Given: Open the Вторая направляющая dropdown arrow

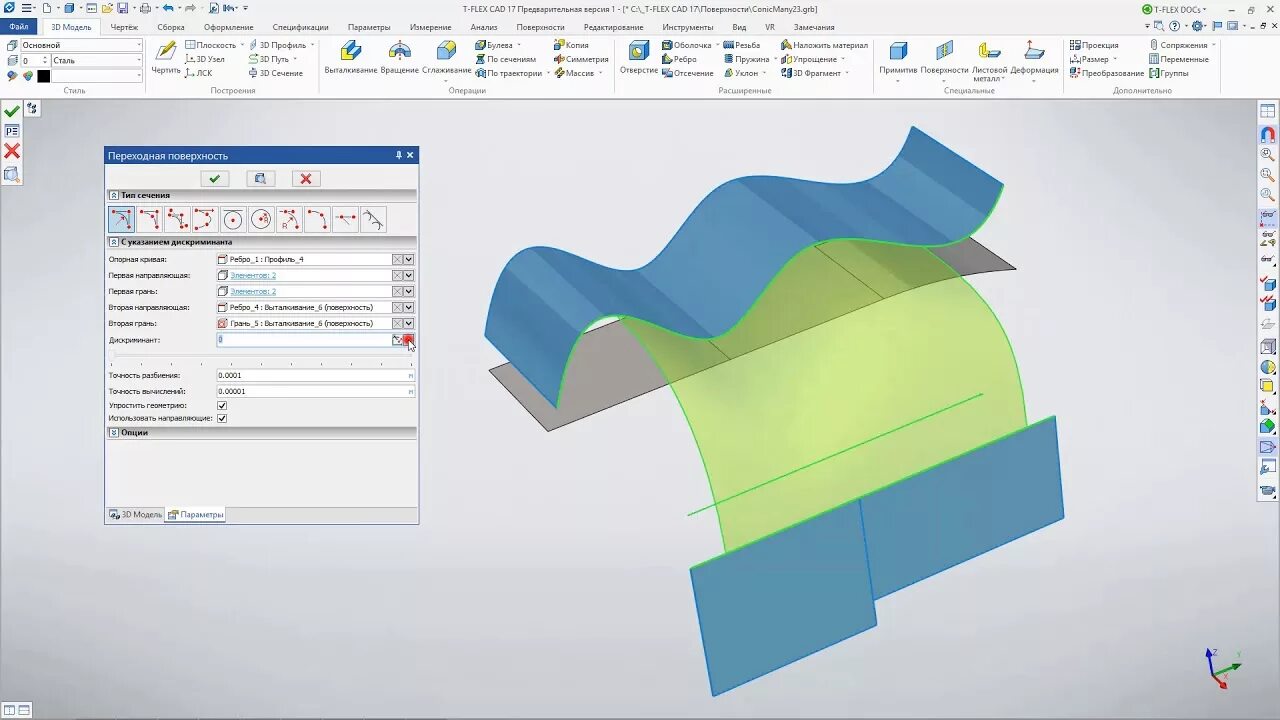Looking at the screenshot, I should click(409, 307).
